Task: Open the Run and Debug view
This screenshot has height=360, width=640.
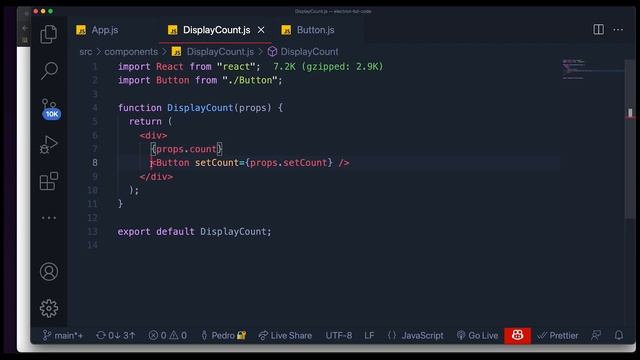Action: point(49,144)
